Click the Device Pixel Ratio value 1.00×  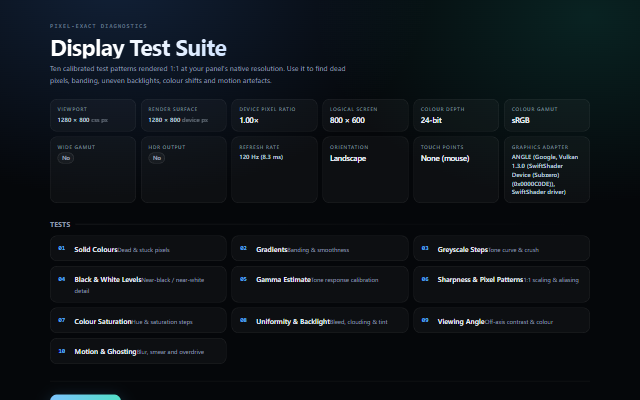pos(249,120)
